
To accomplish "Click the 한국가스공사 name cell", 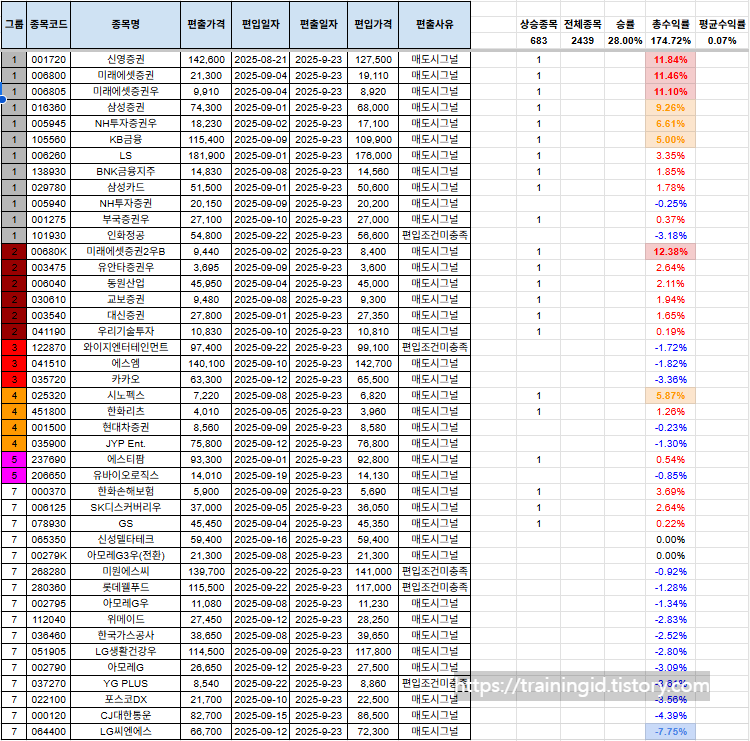I will (125, 636).
